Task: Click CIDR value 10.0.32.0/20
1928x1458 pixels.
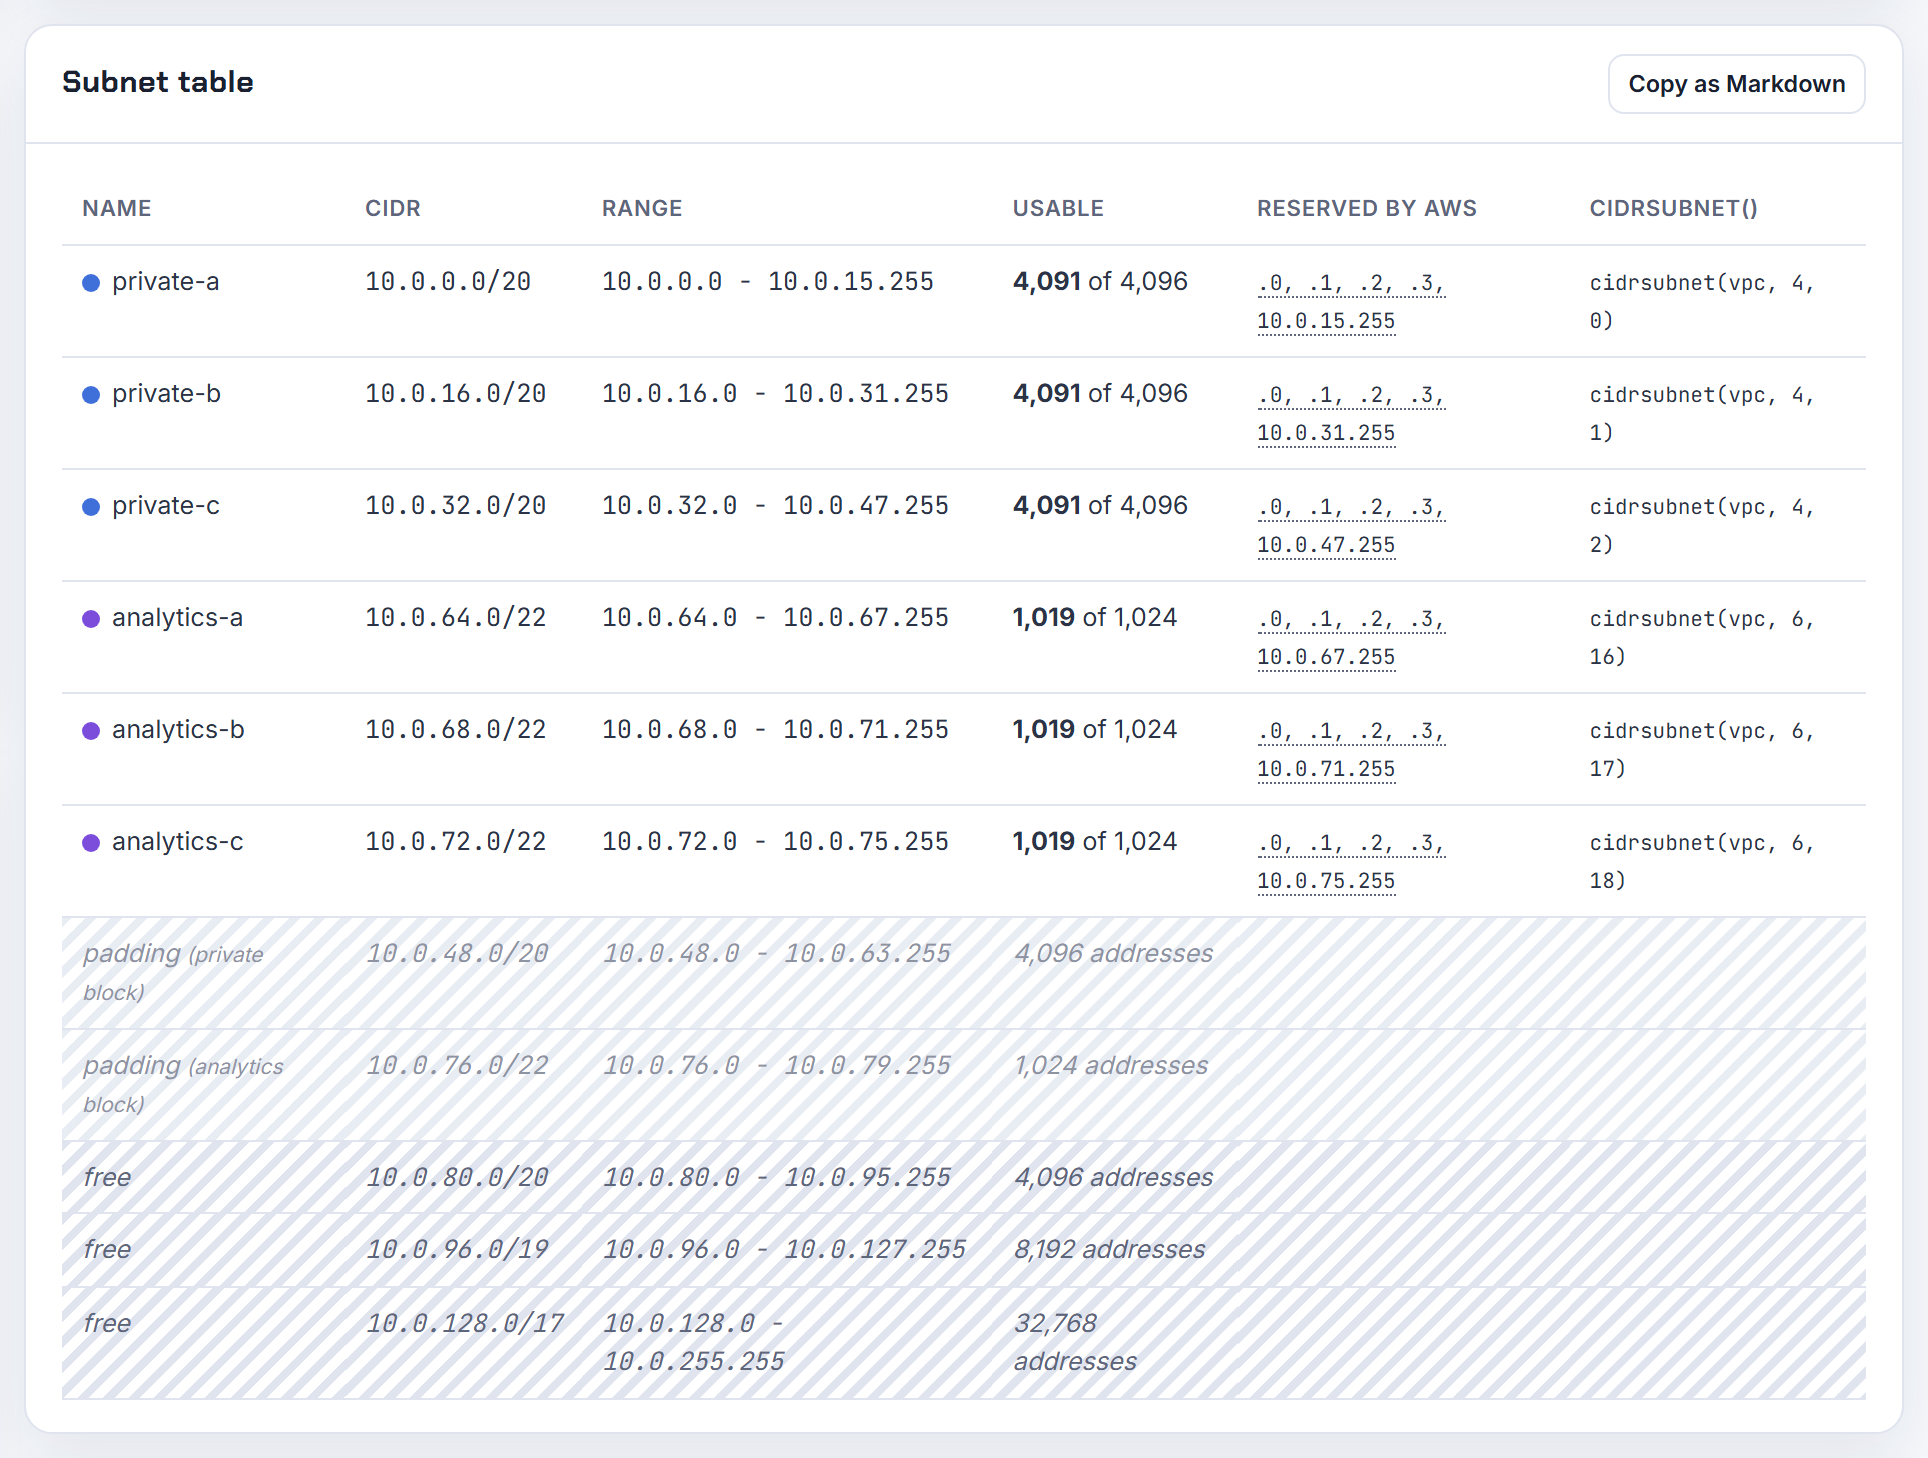Action: (x=456, y=506)
